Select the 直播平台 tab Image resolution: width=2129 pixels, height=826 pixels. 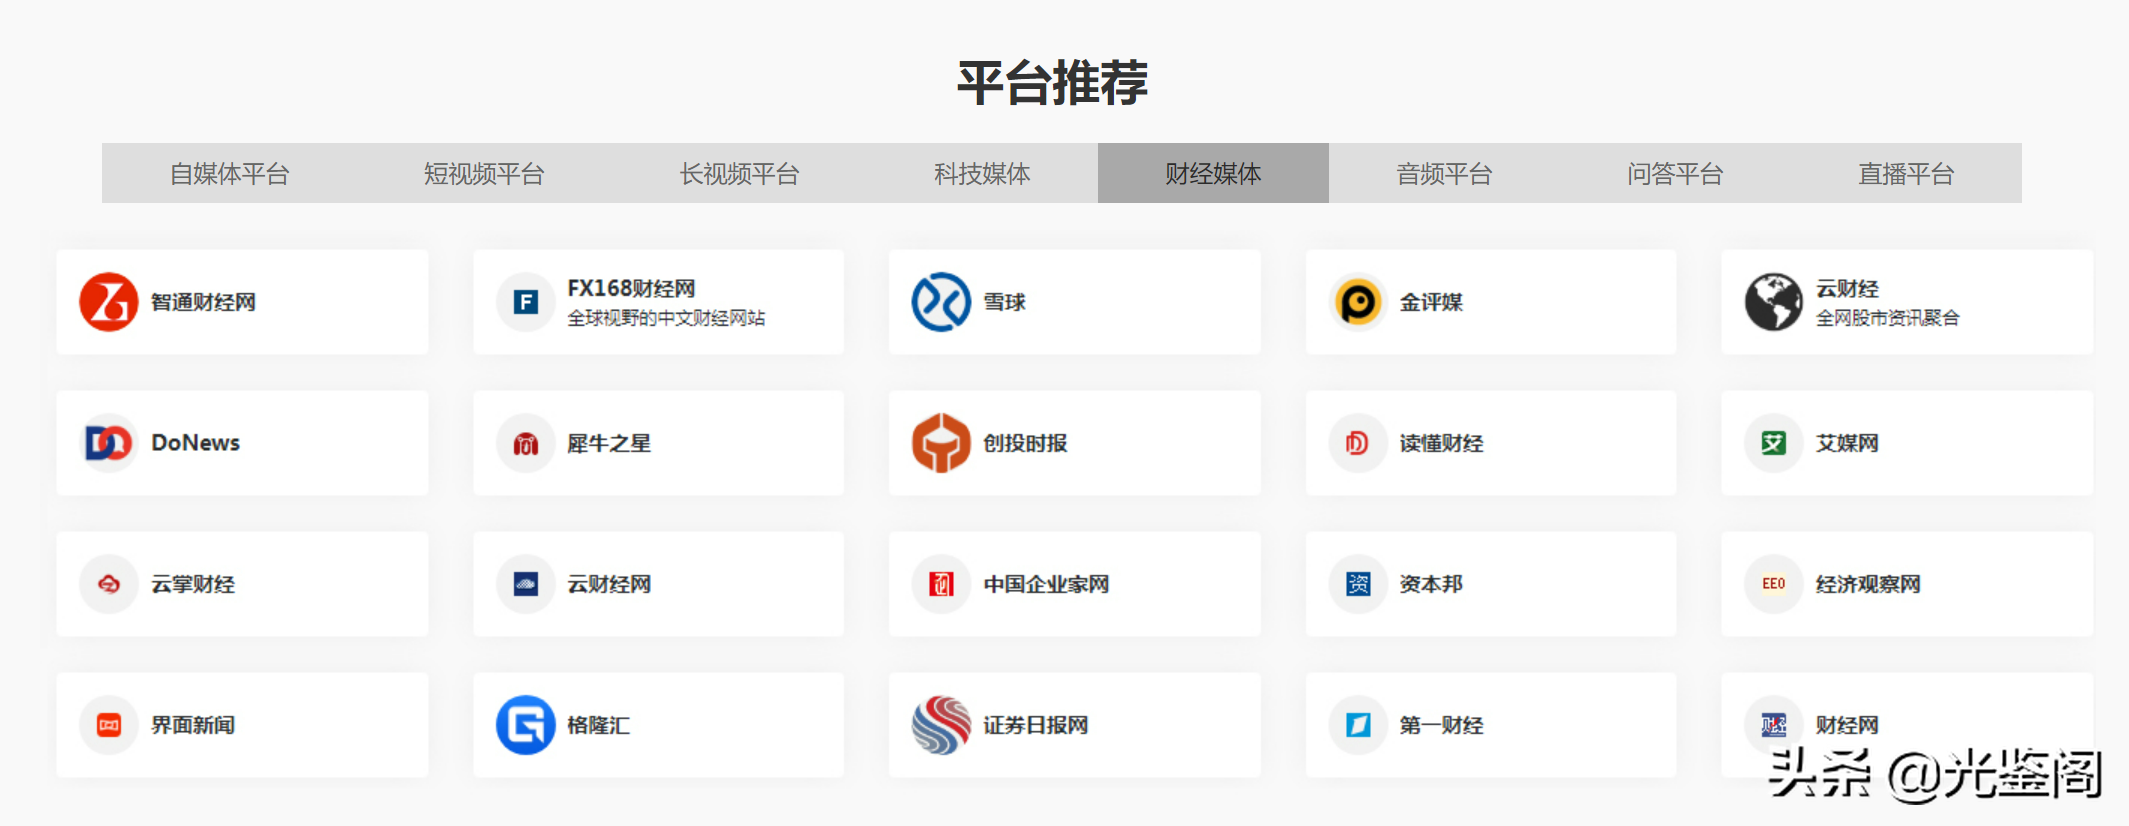pyautogui.click(x=1905, y=174)
